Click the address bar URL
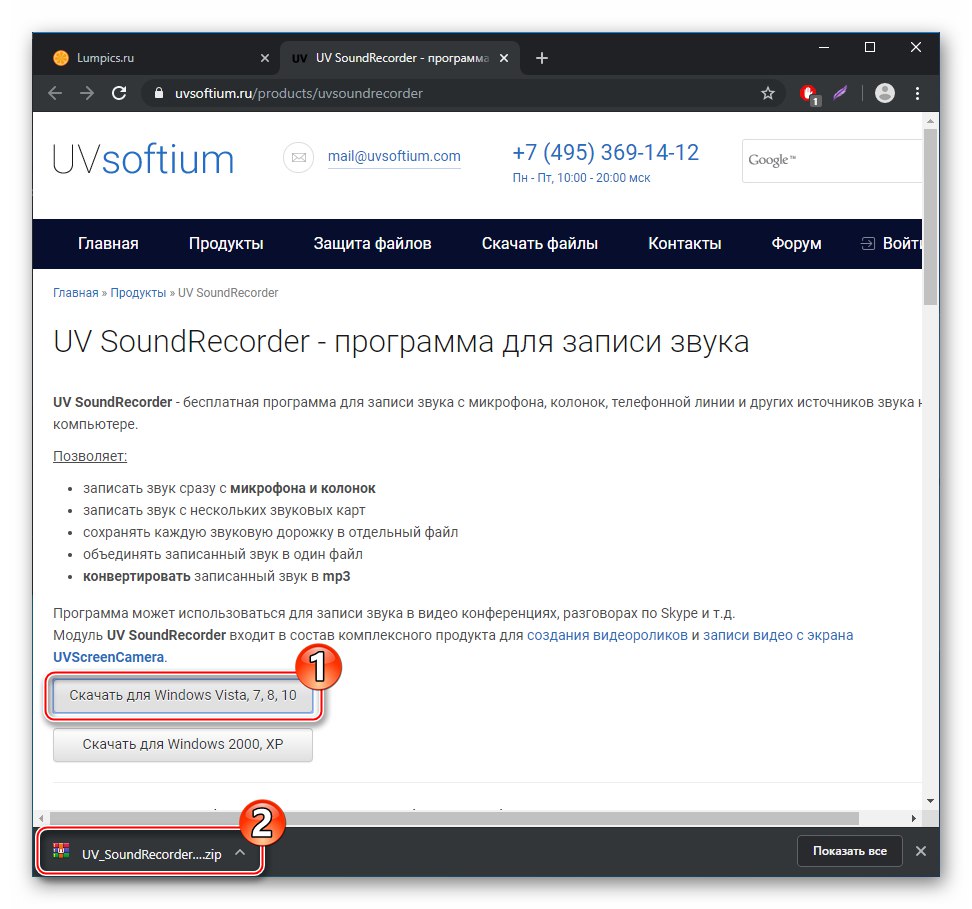972x909 pixels. (x=299, y=94)
